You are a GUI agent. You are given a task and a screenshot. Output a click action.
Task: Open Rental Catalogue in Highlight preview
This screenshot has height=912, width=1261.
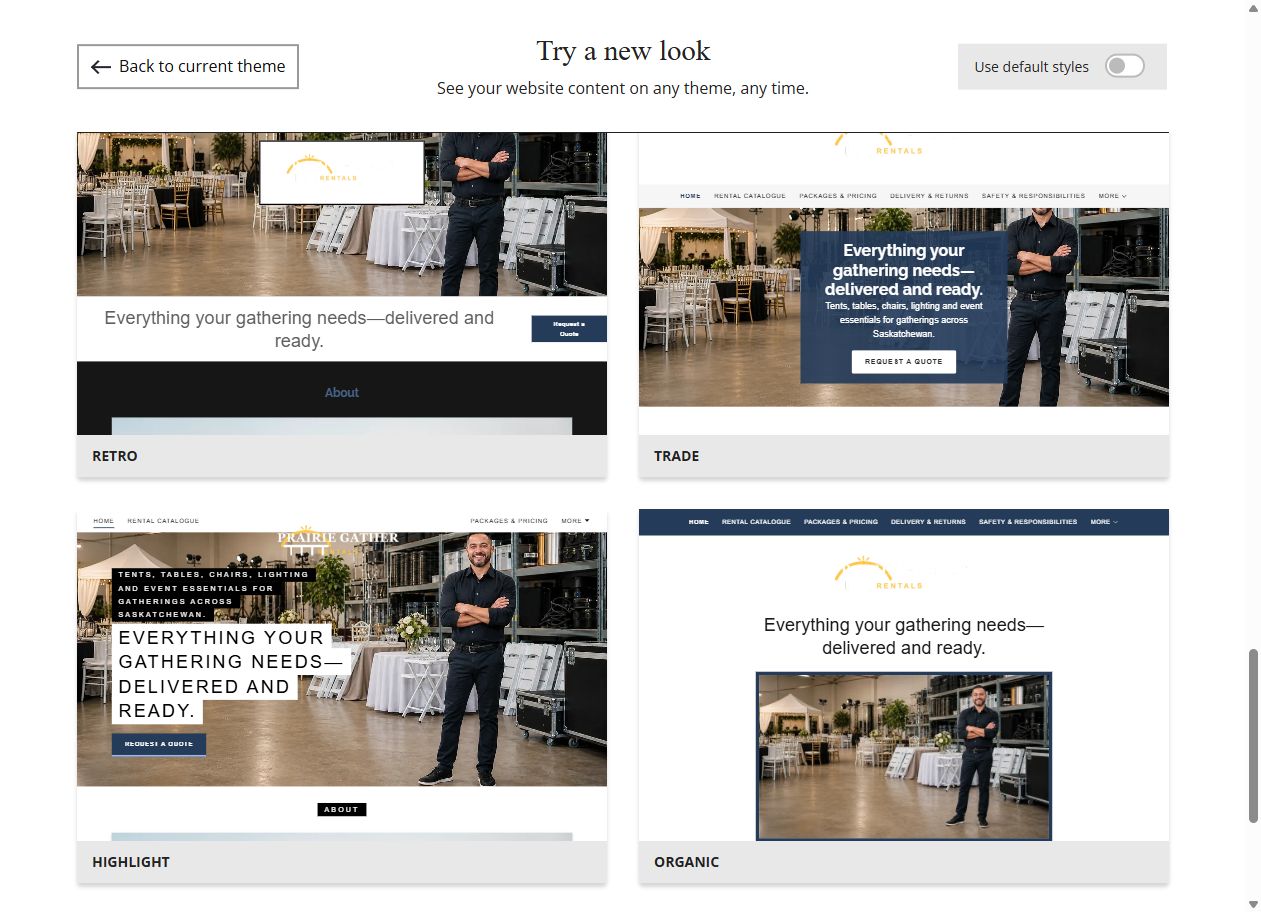163,521
